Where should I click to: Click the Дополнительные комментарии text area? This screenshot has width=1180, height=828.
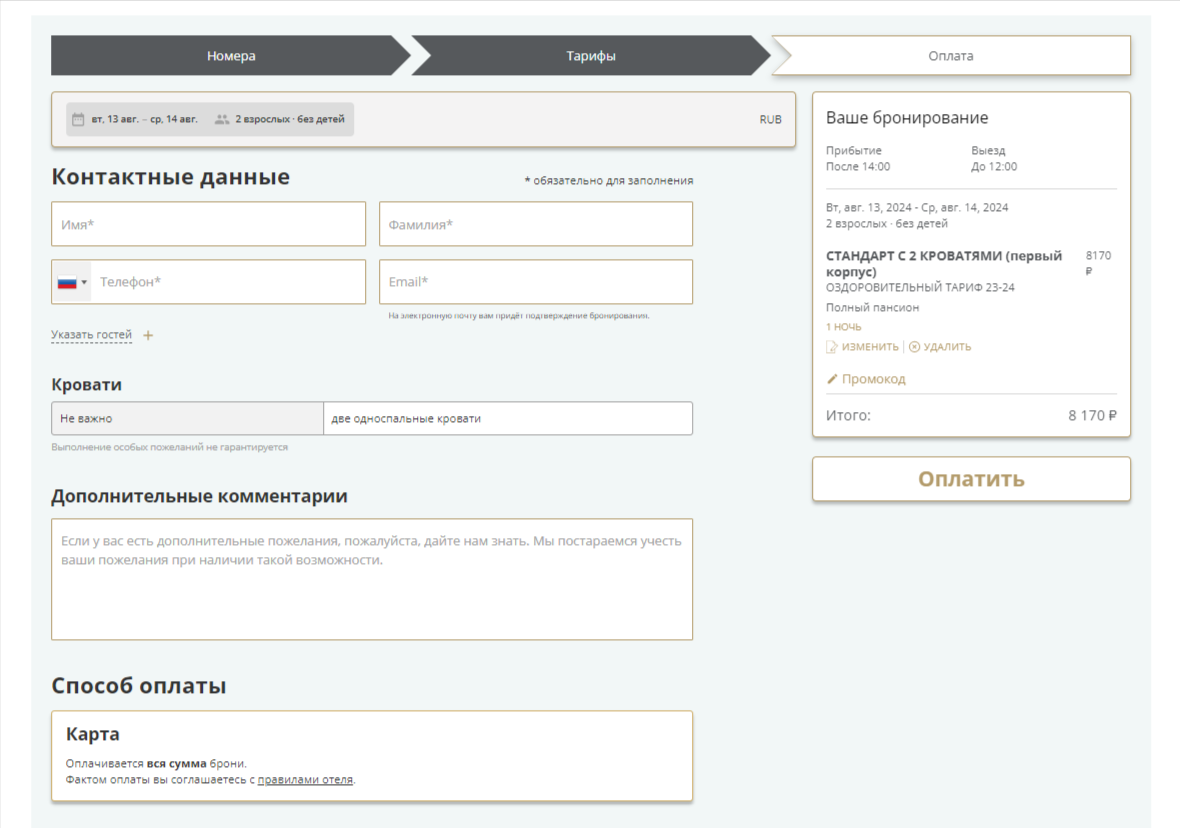(x=371, y=579)
